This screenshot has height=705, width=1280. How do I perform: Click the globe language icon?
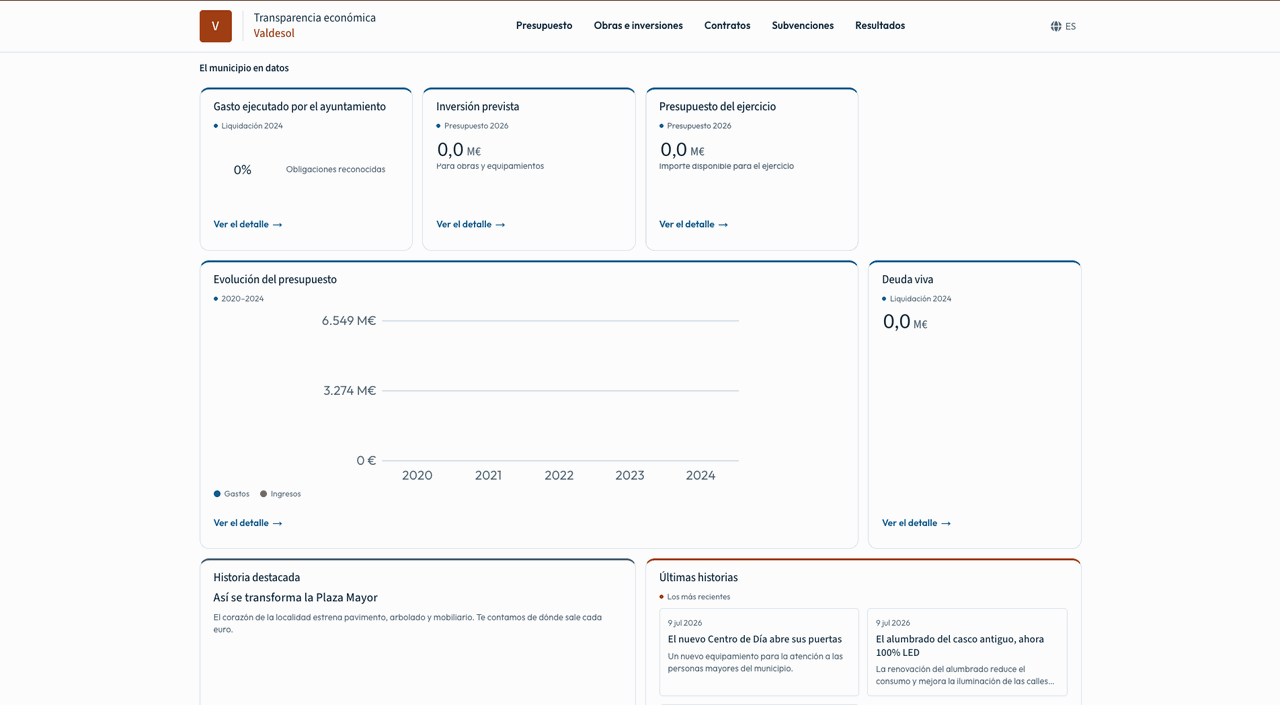point(1056,26)
